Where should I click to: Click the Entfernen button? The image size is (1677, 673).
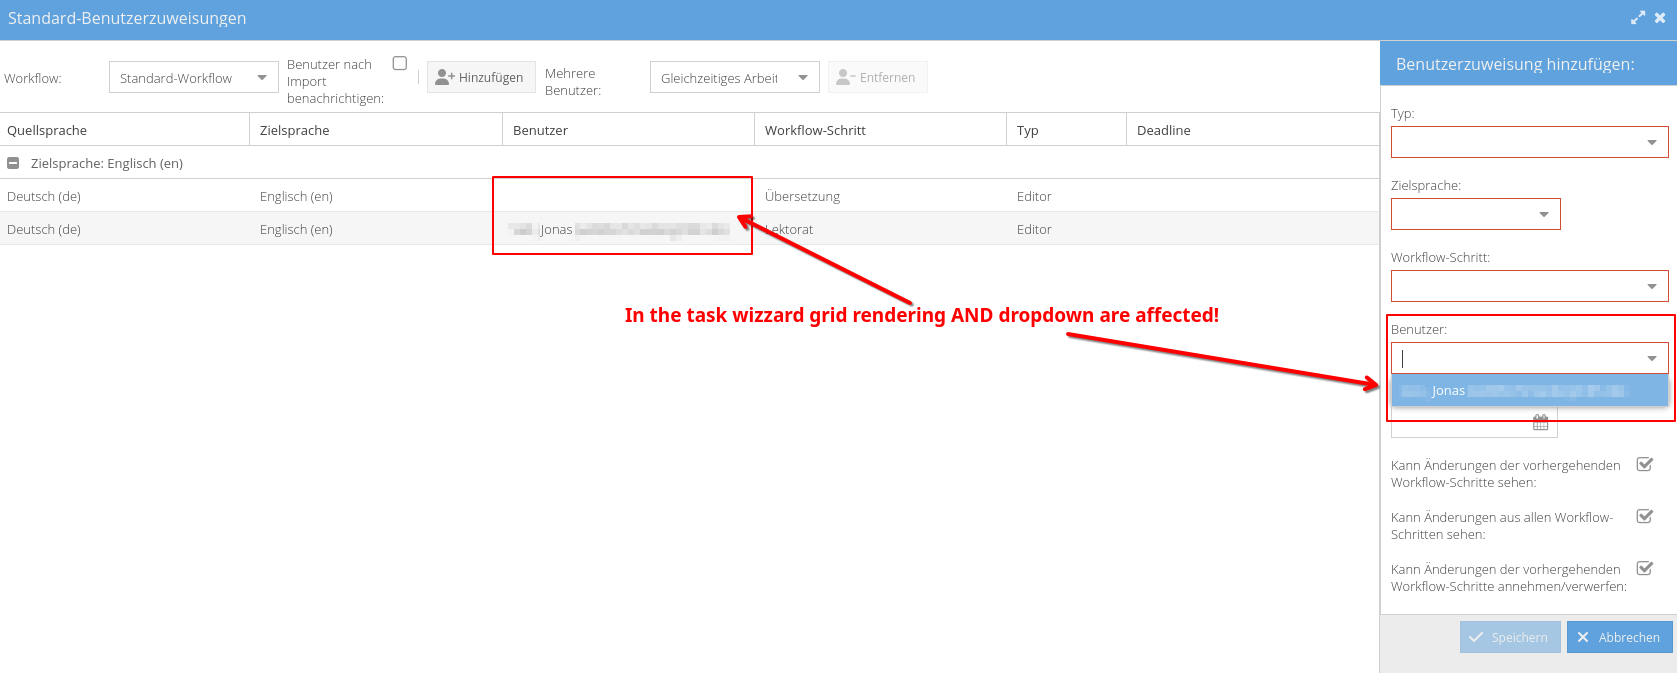point(877,78)
